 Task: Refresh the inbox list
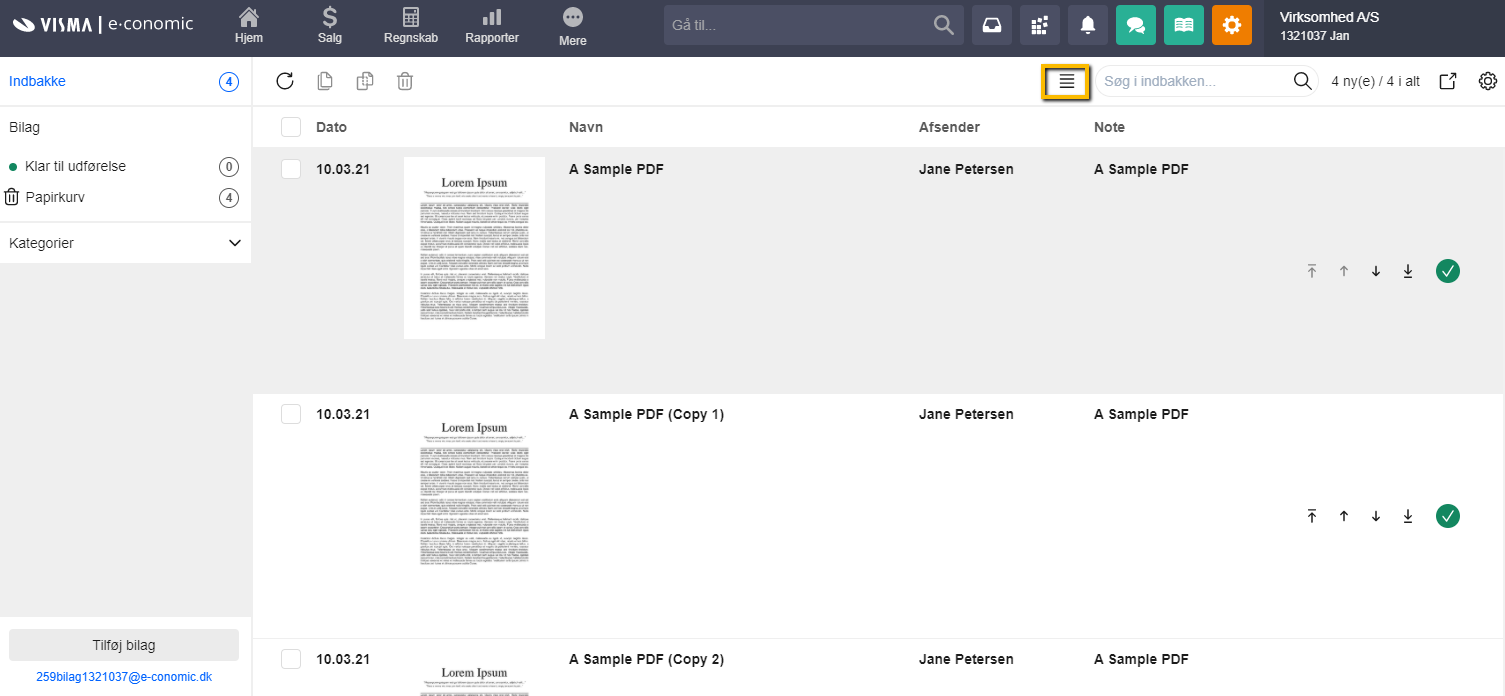(x=285, y=82)
